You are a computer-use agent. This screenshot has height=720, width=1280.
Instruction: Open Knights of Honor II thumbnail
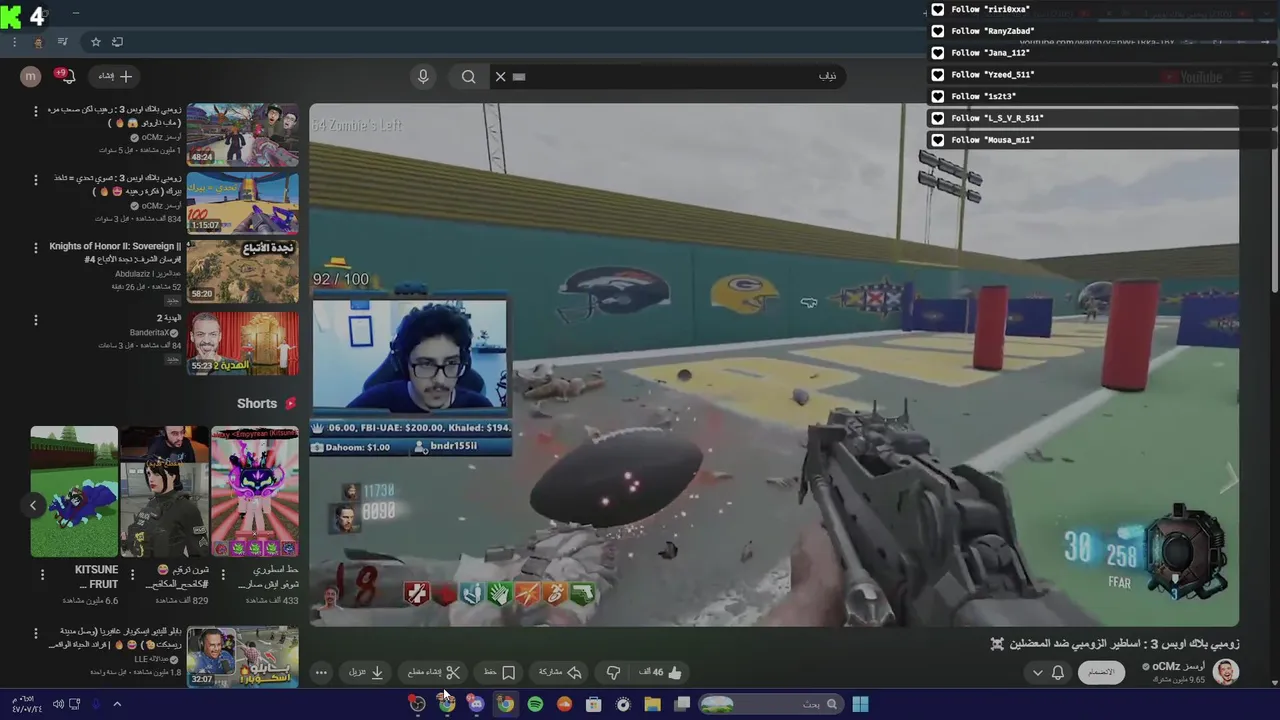242,271
